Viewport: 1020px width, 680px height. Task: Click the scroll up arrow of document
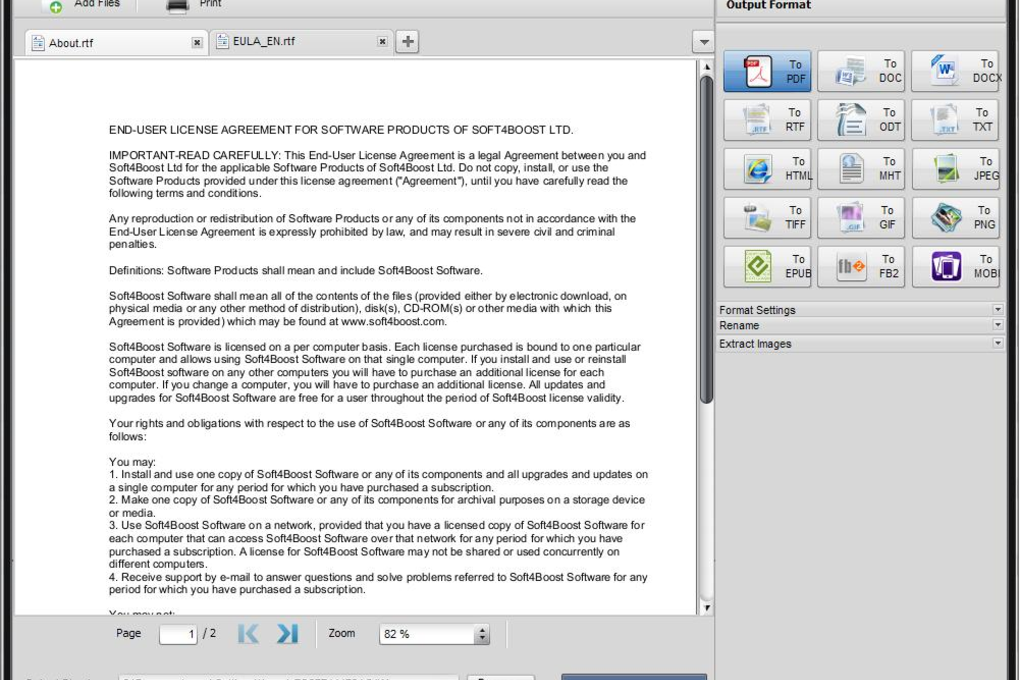tap(707, 66)
